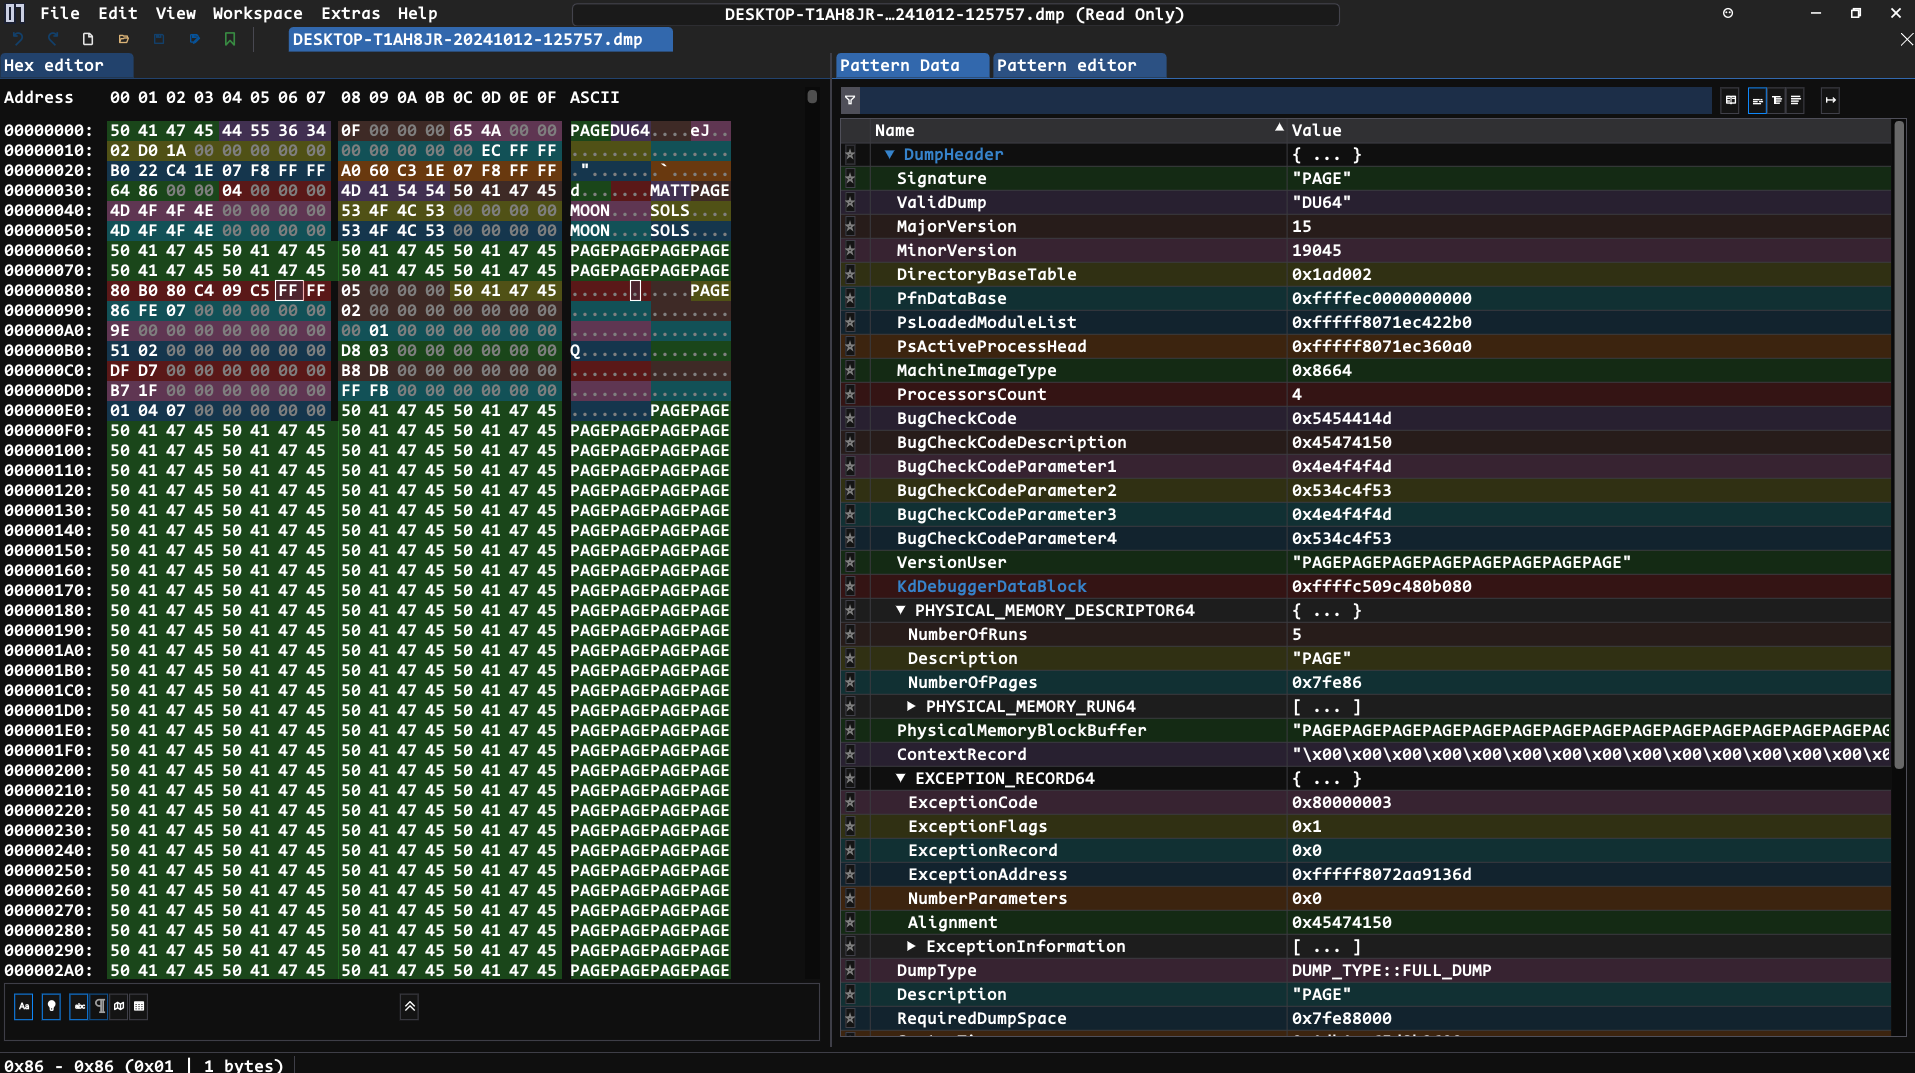Image resolution: width=1915 pixels, height=1073 pixels.
Task: Toggle the ASCII column (abc) button
Action: tap(79, 1006)
